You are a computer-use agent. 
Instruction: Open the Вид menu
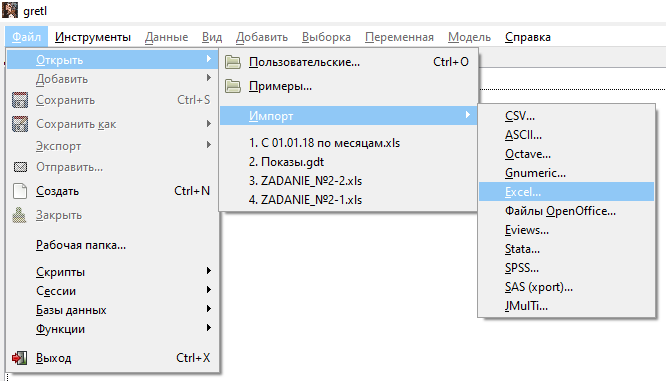point(212,37)
